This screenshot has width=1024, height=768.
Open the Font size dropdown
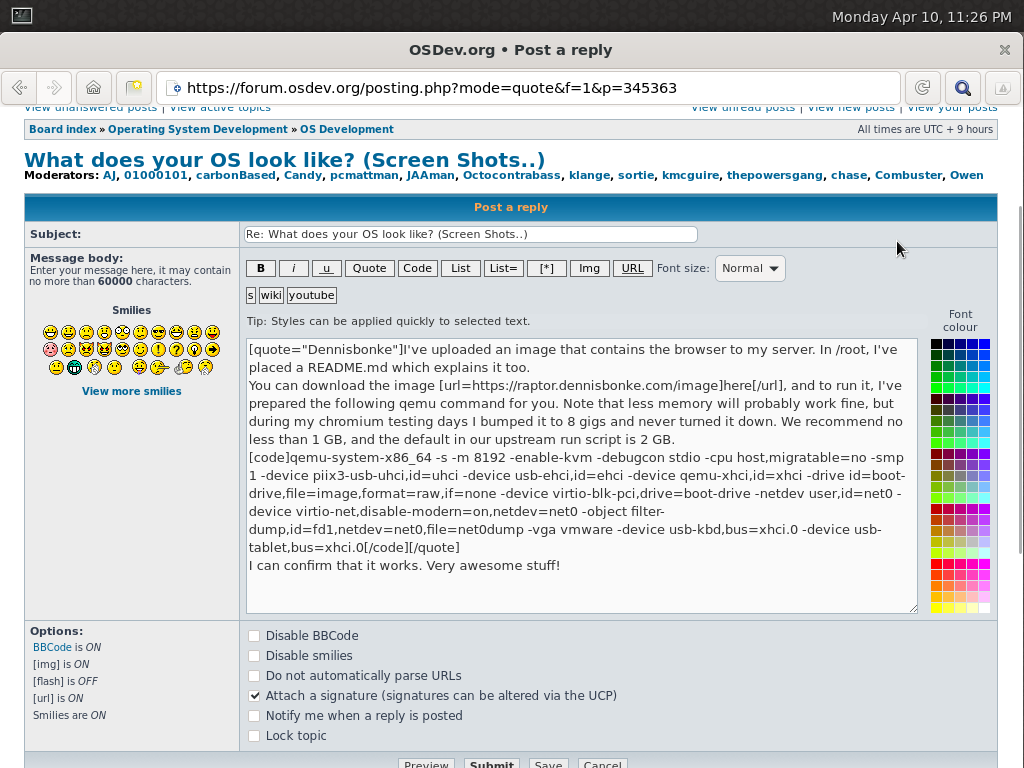click(750, 268)
